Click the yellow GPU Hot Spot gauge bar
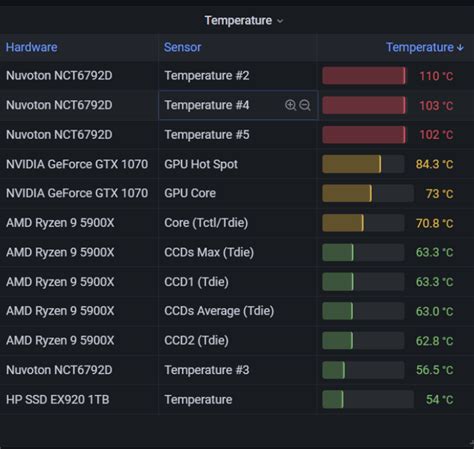The width and height of the screenshot is (474, 449). (x=352, y=164)
